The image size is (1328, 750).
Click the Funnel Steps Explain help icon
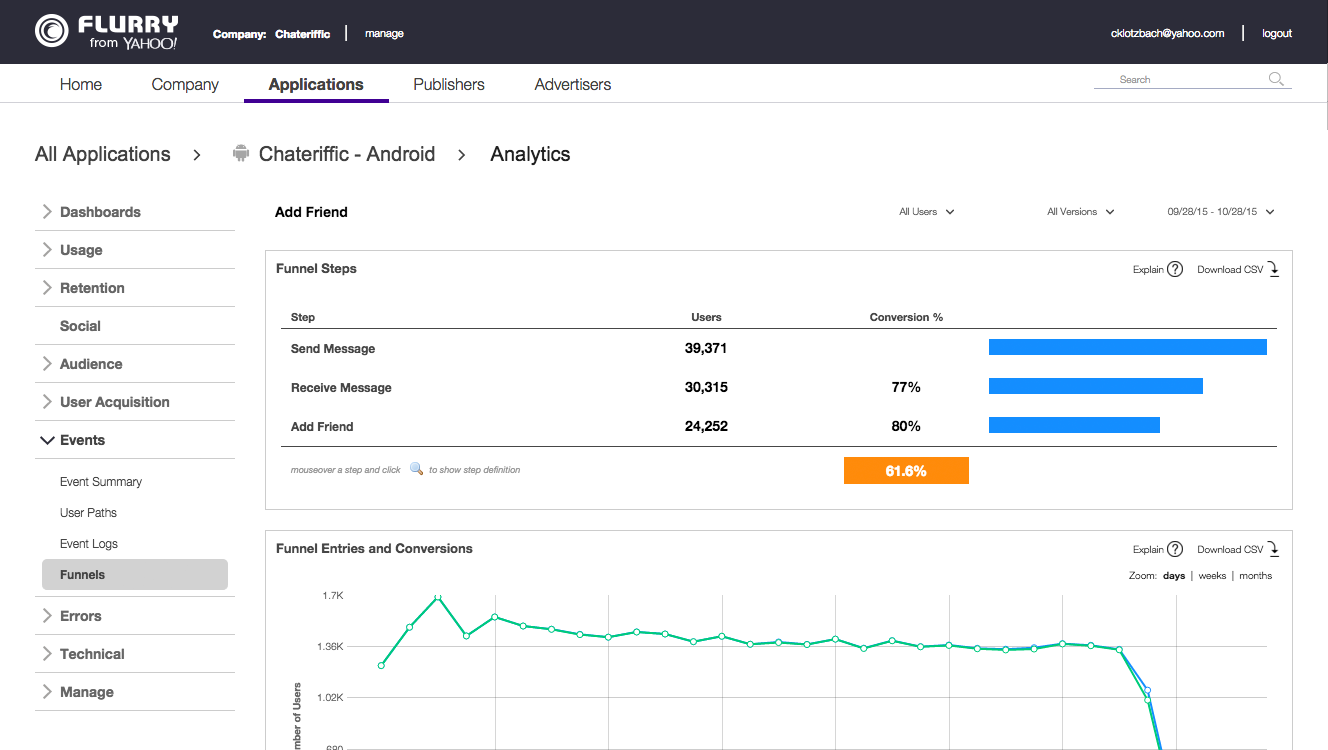click(x=1175, y=269)
